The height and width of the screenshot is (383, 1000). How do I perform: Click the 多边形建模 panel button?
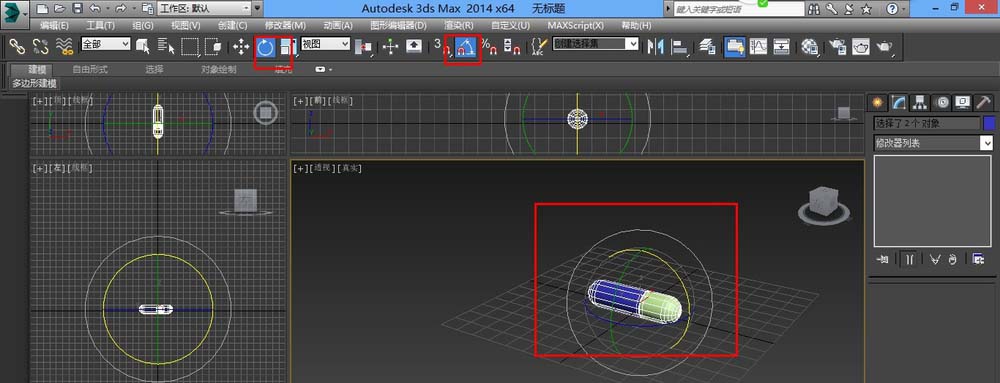pos(34,83)
